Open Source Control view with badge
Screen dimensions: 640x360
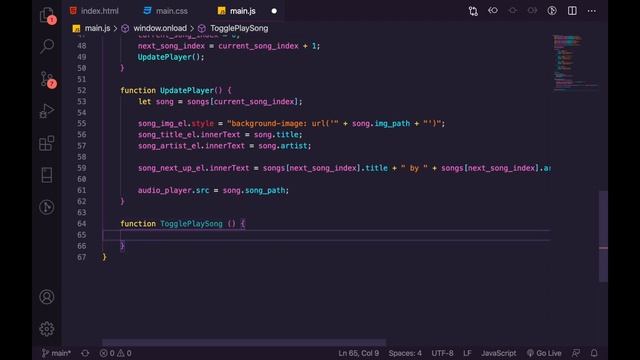click(47, 79)
